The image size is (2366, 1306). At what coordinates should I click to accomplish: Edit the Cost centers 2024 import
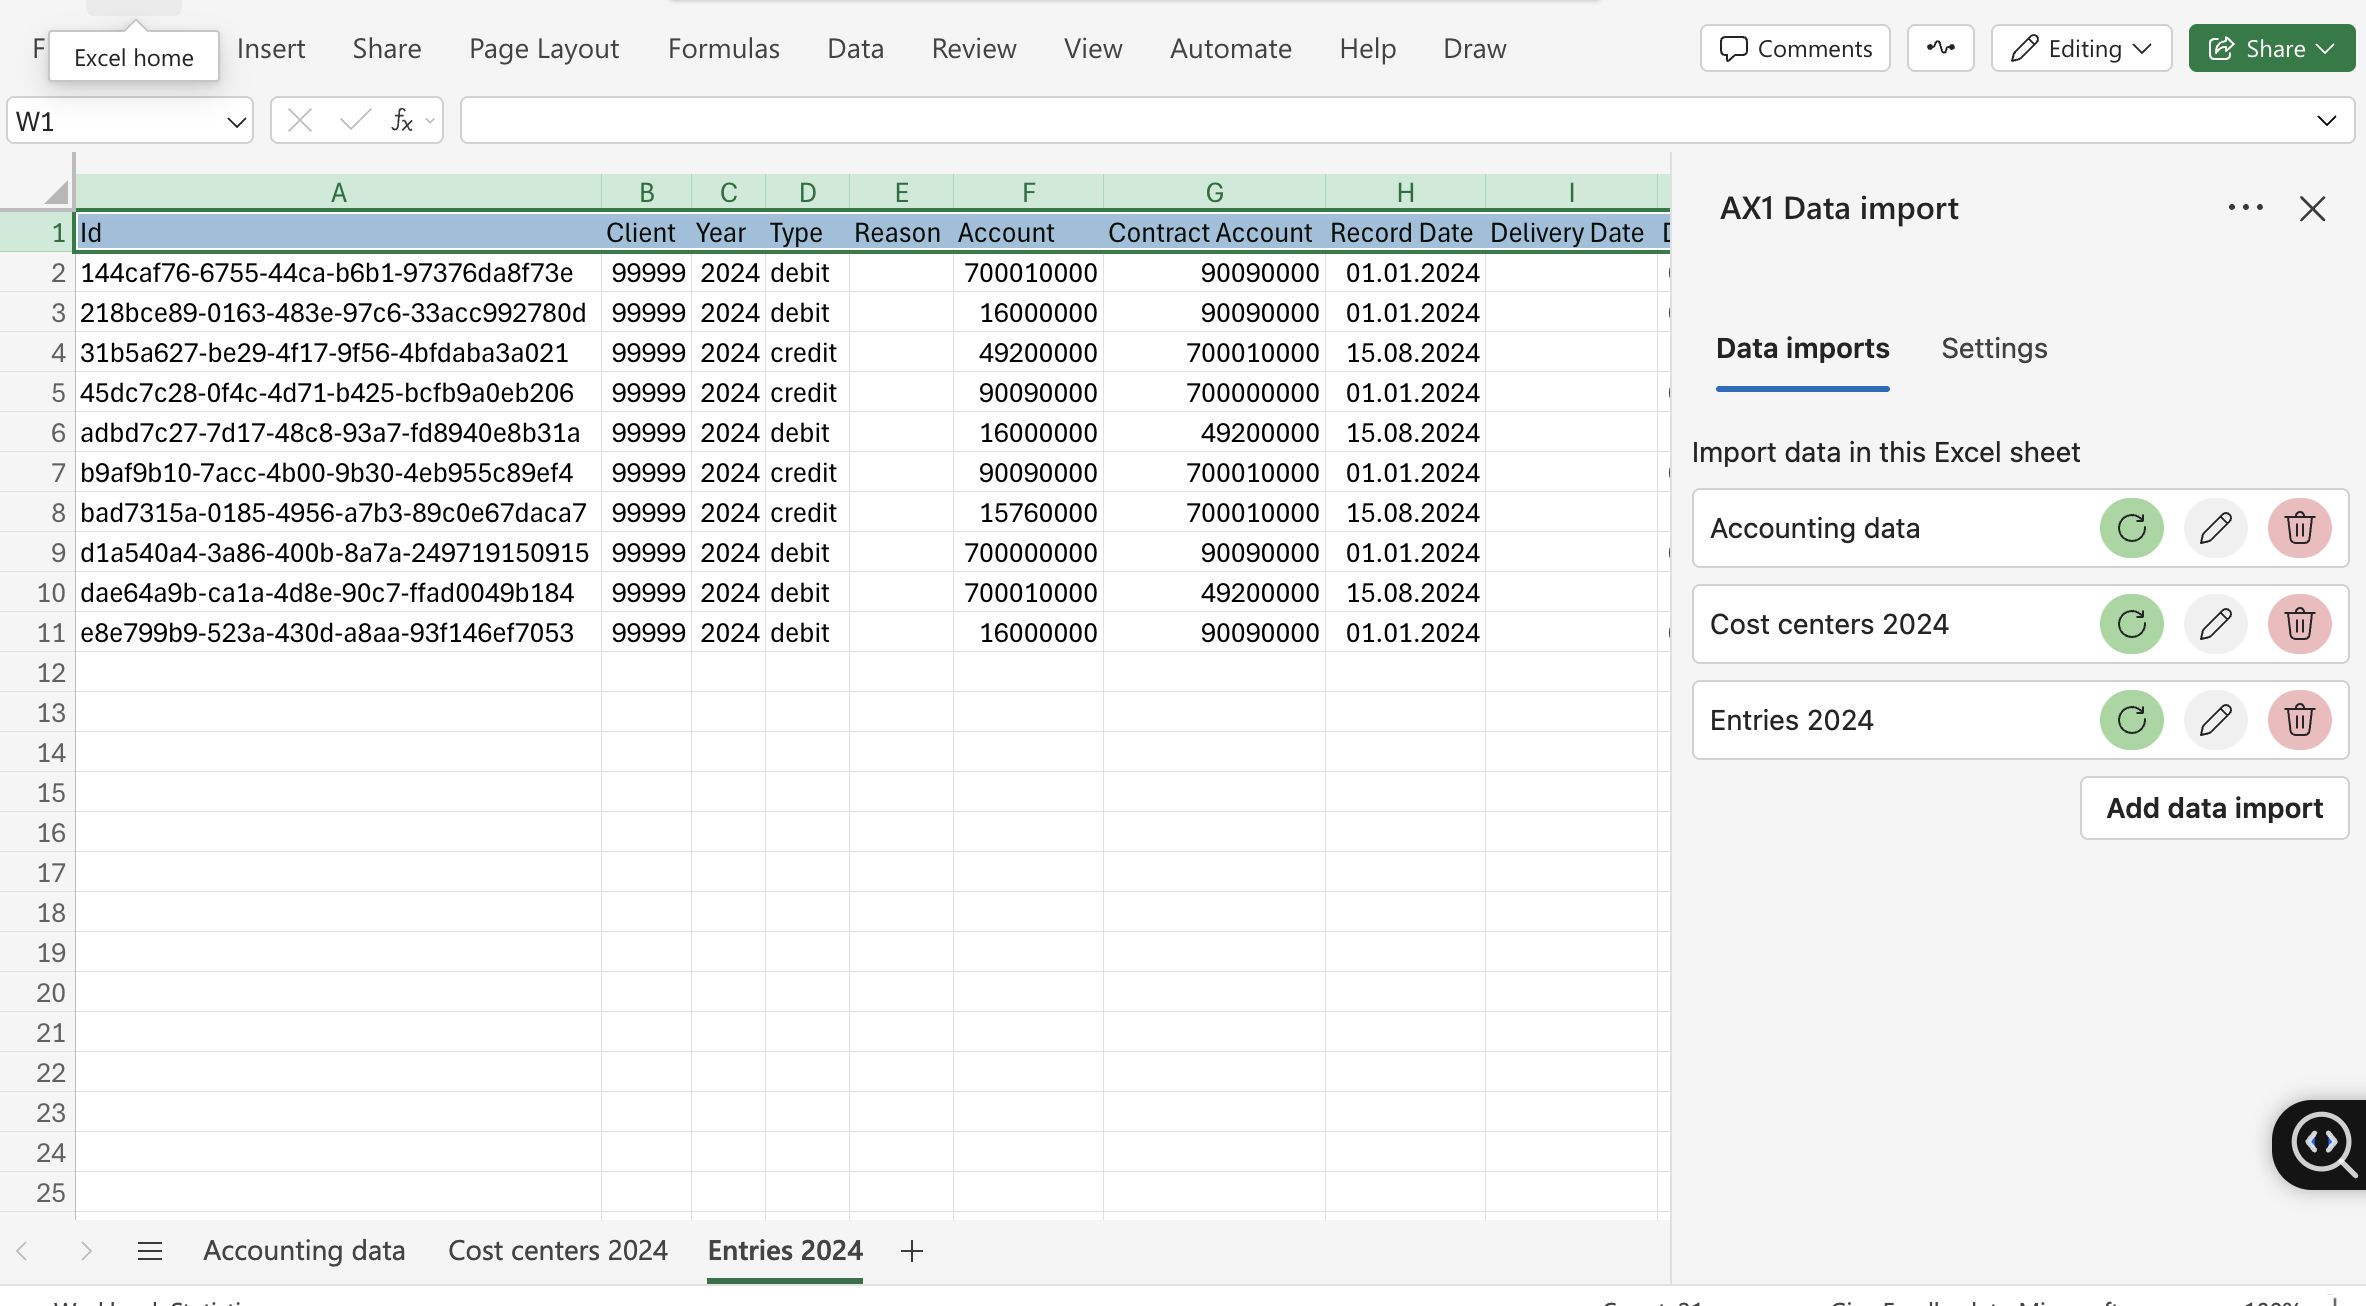pos(2215,624)
